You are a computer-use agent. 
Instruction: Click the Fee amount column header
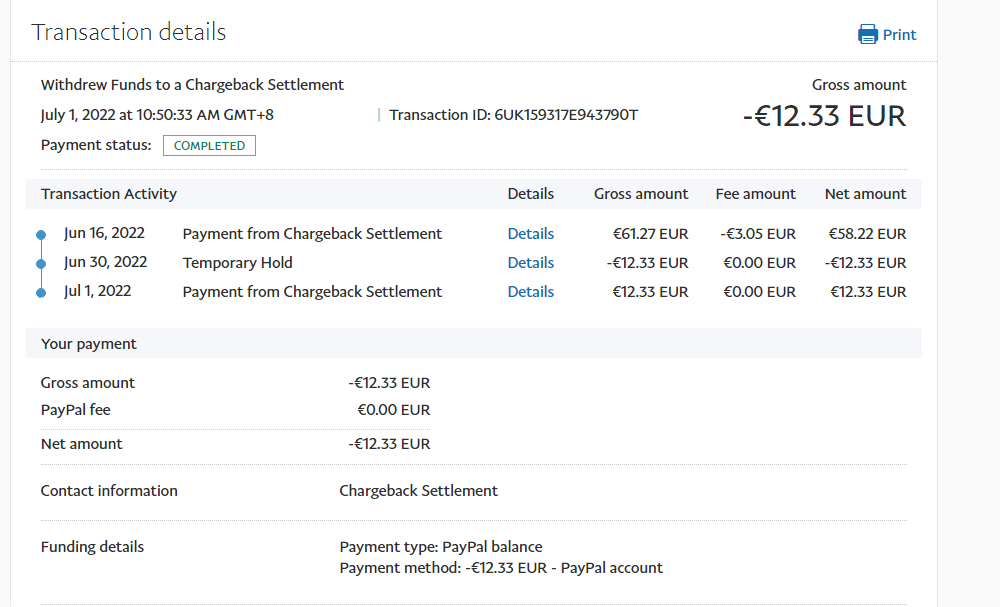coord(755,194)
